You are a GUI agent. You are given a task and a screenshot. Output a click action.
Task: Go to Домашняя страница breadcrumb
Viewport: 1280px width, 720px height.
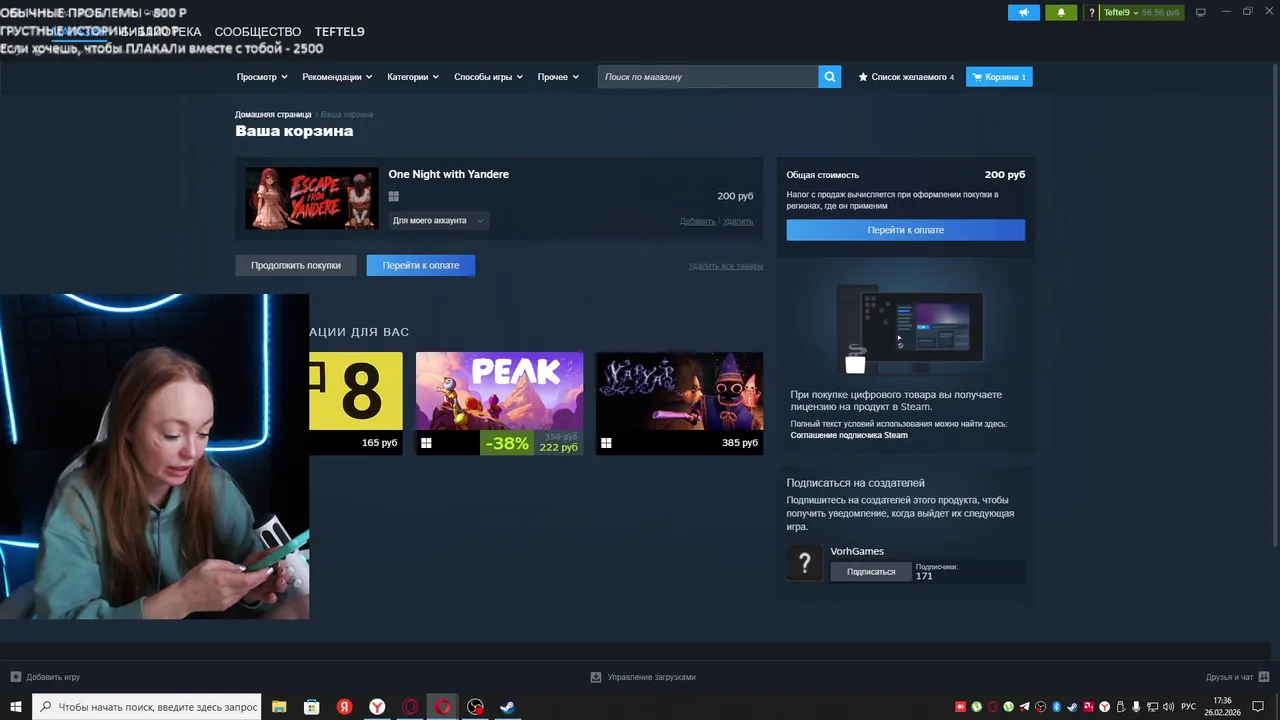[x=273, y=114]
